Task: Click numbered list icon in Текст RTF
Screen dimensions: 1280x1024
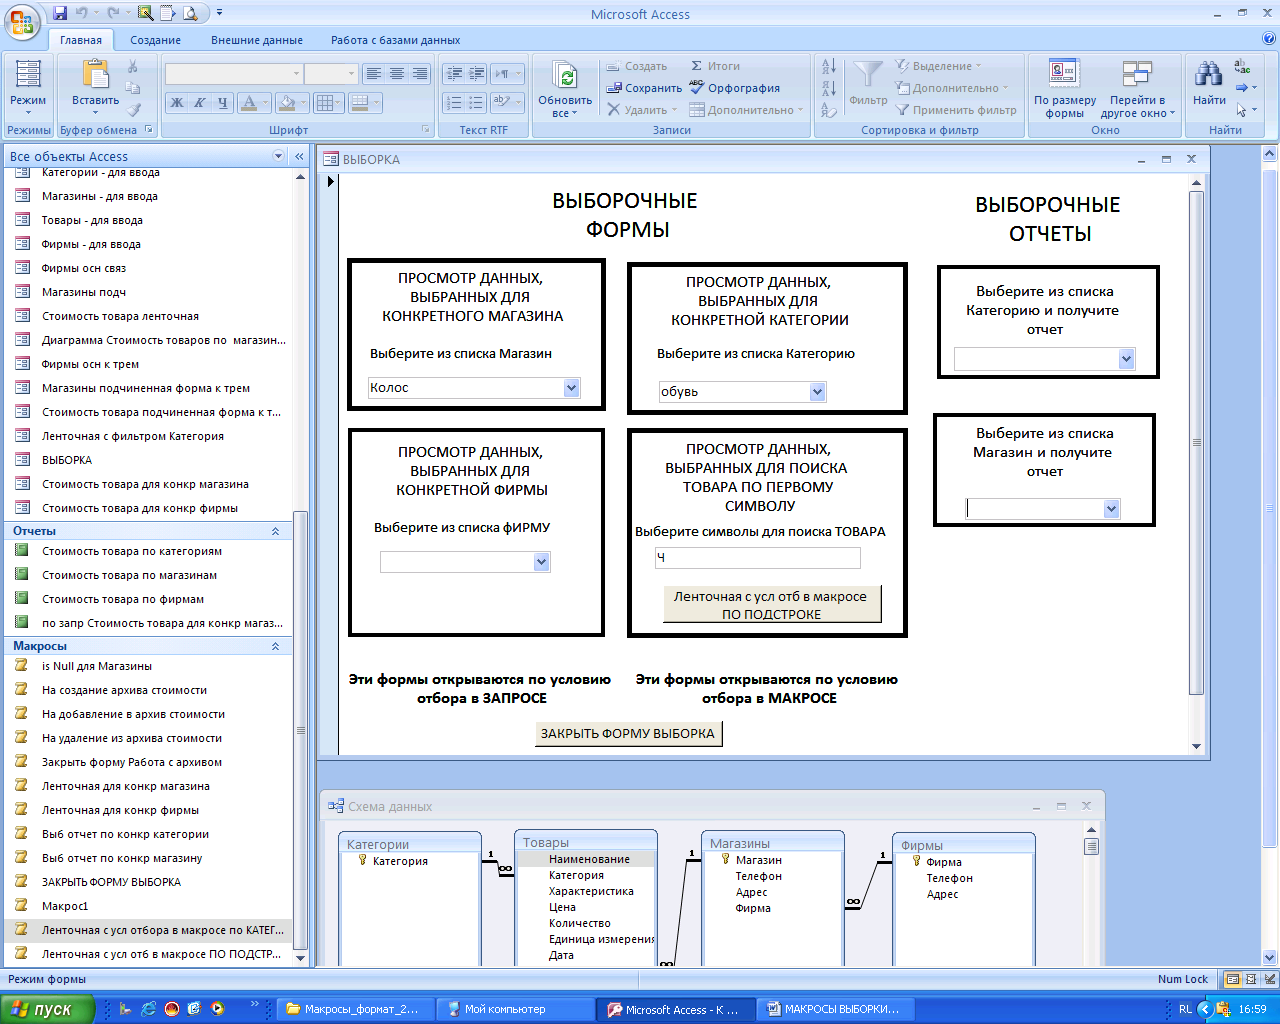Action: point(454,103)
